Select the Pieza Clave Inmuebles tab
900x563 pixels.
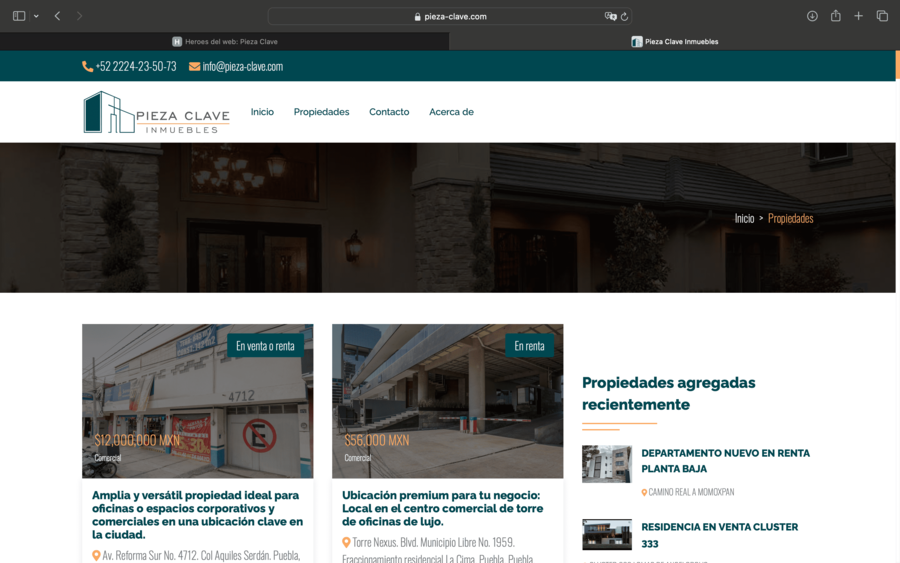pos(674,41)
